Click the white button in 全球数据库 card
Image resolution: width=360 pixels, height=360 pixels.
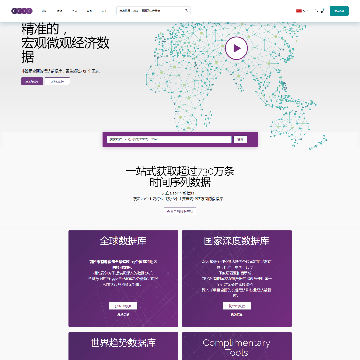point(123,306)
